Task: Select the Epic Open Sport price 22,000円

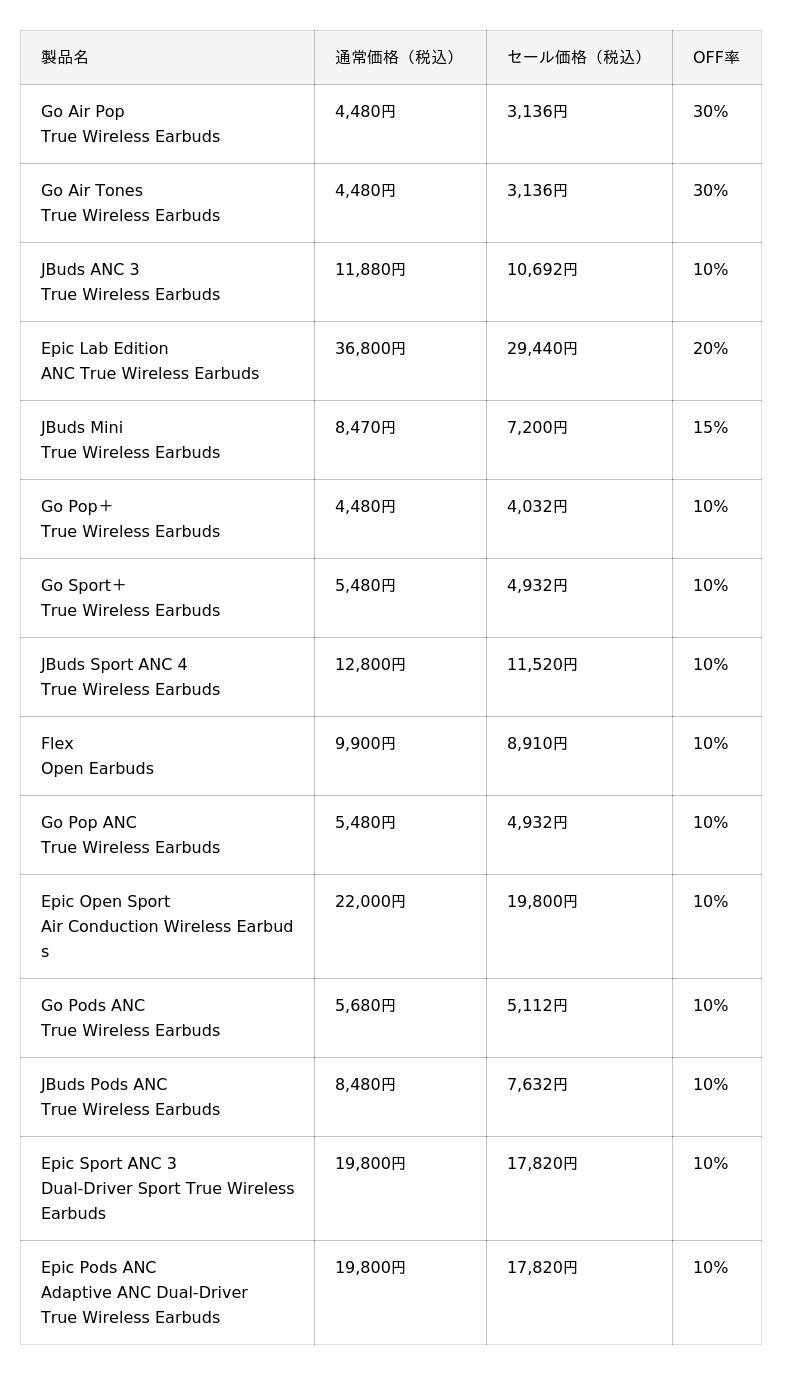Action: [x=370, y=902]
